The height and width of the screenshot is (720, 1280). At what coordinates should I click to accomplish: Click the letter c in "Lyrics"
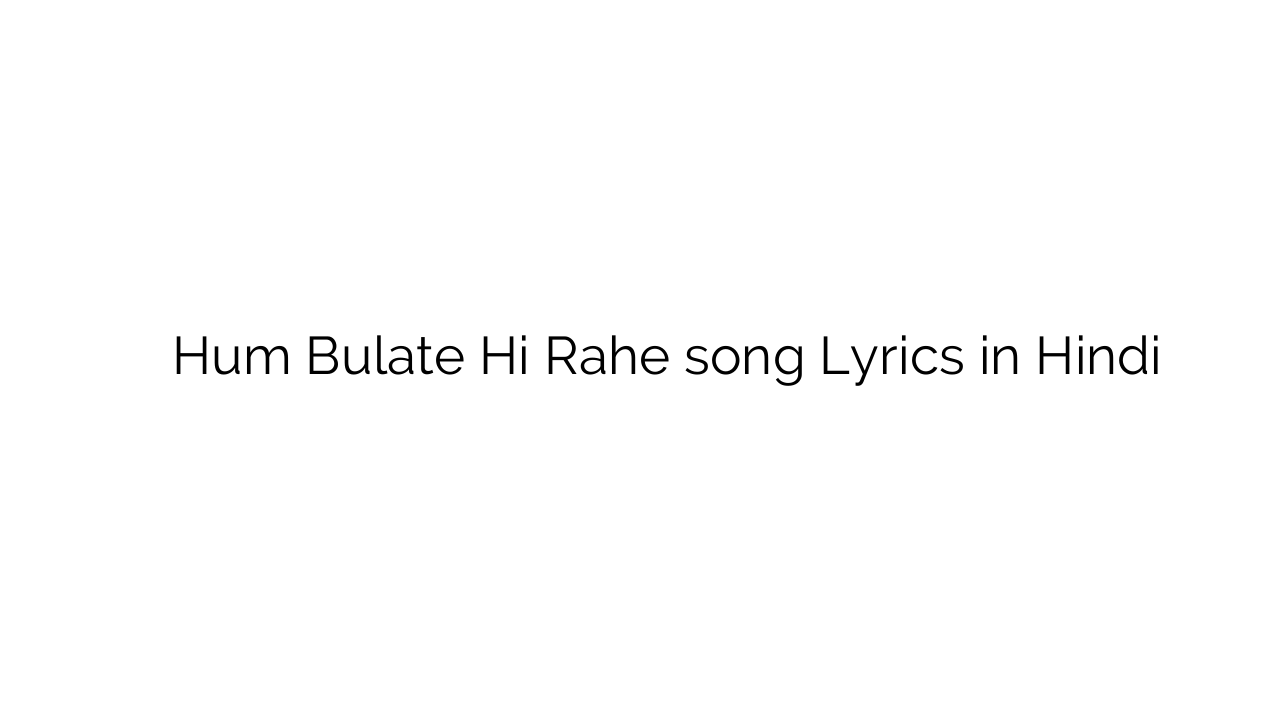click(926, 361)
